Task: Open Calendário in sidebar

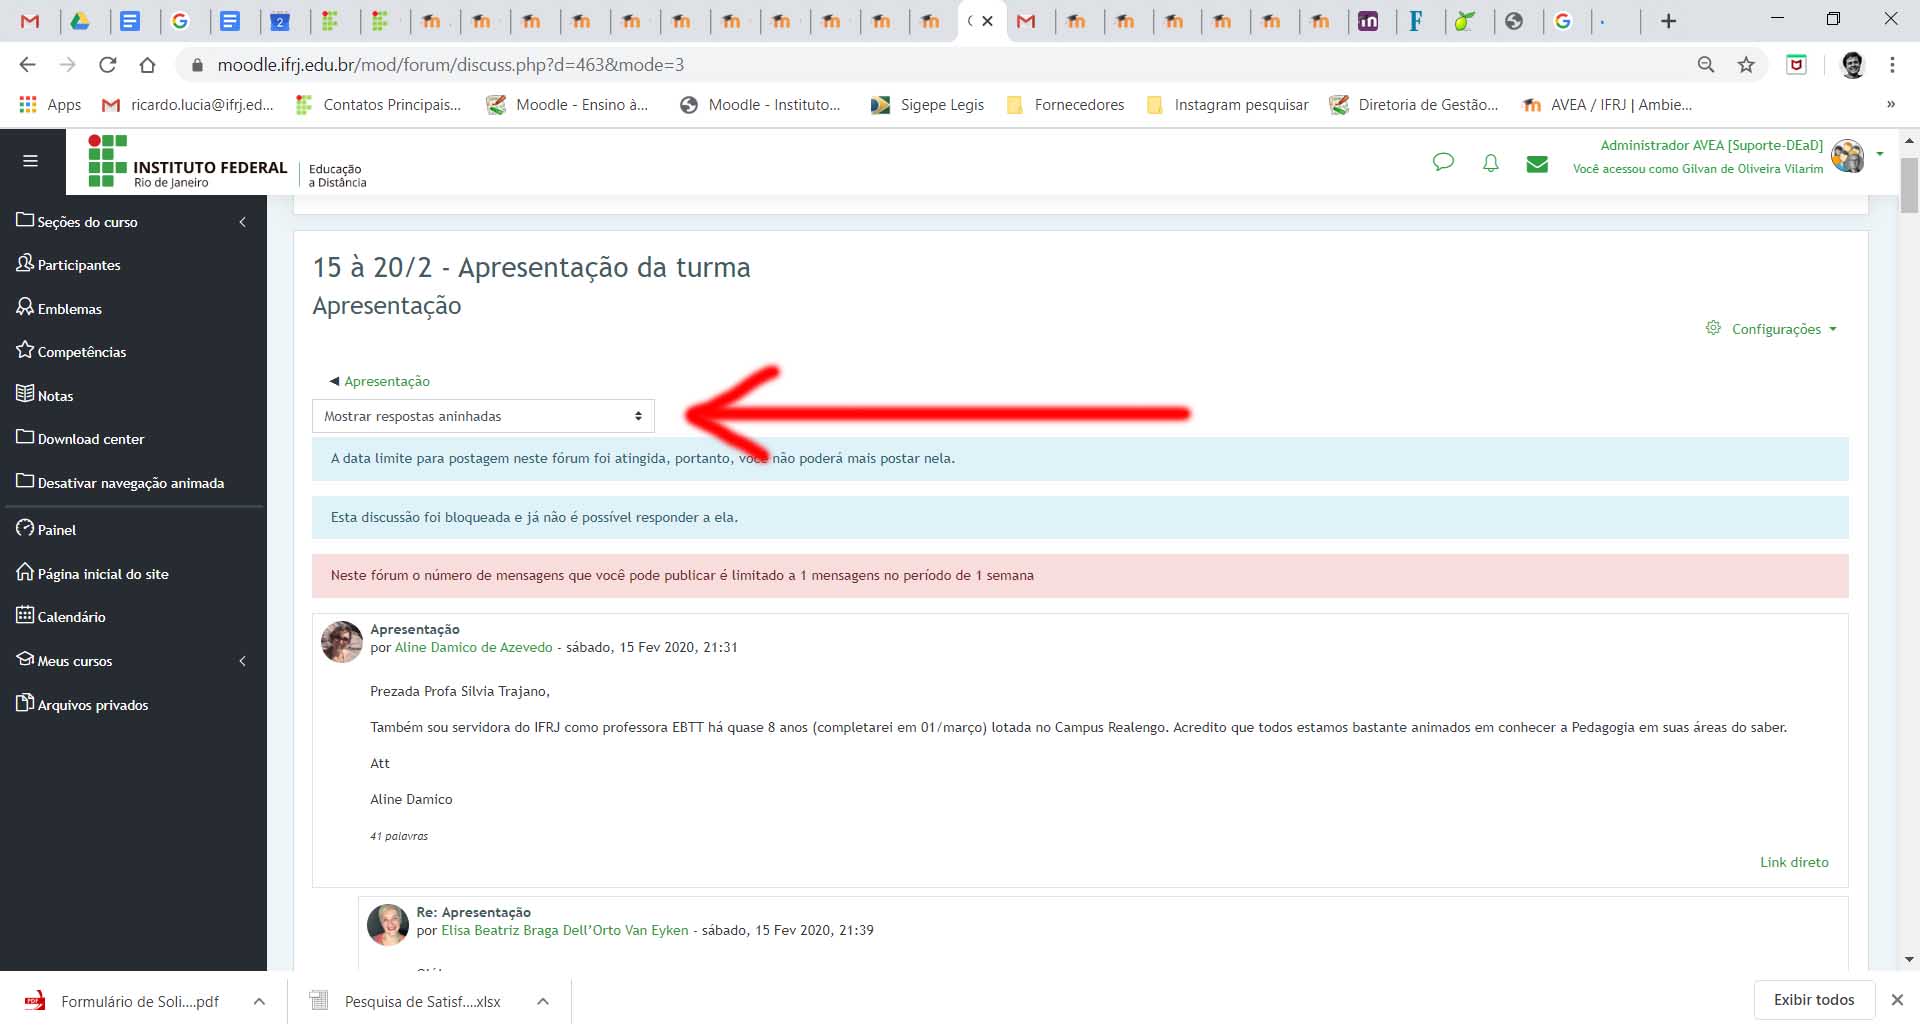Action: [x=61, y=617]
